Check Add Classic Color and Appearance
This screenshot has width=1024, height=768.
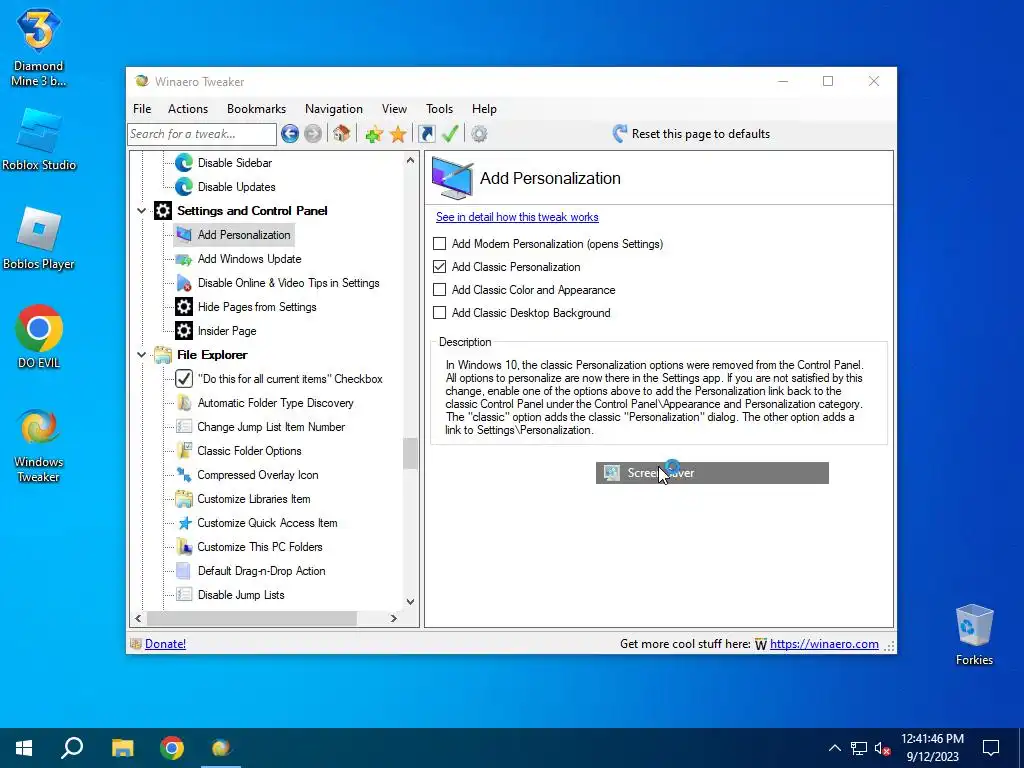click(440, 290)
